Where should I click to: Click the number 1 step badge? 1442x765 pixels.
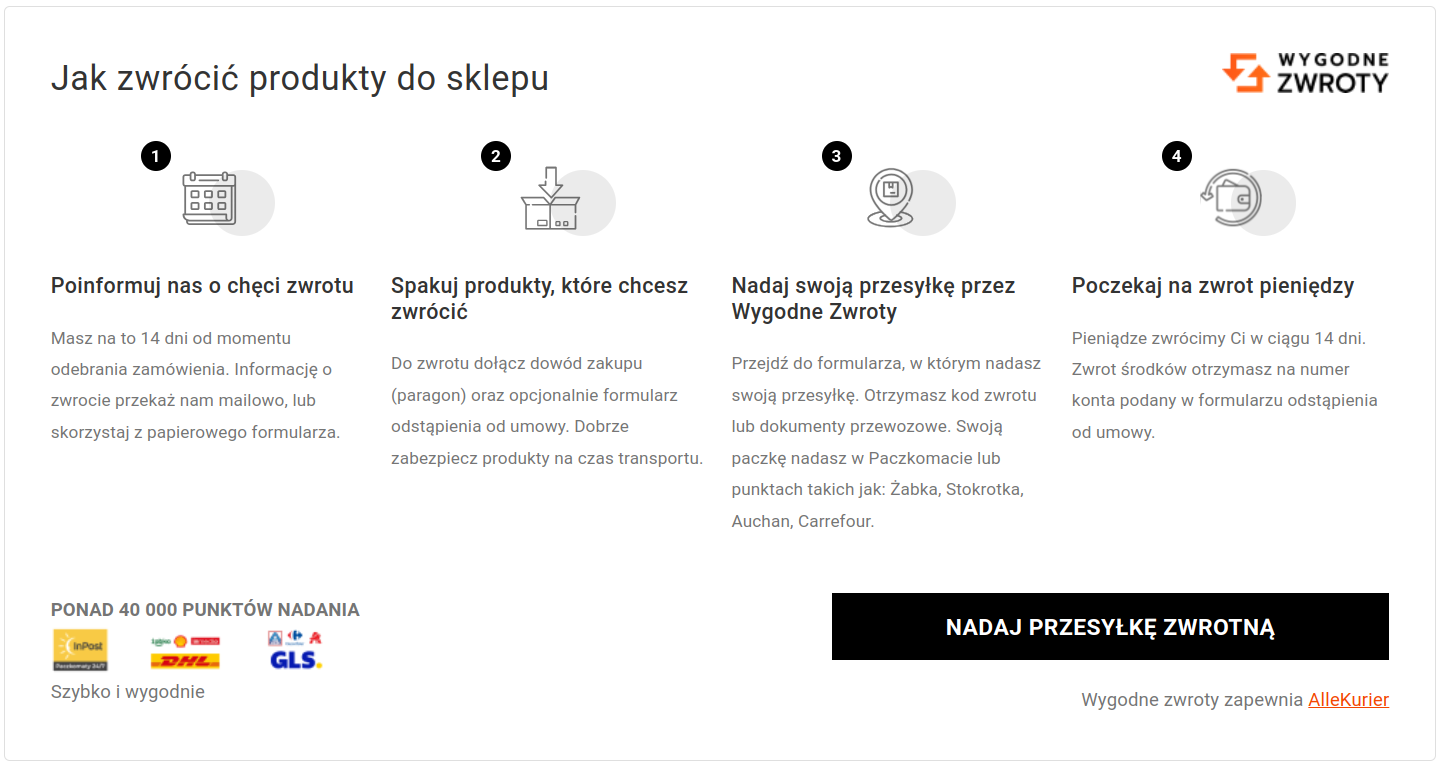point(156,156)
